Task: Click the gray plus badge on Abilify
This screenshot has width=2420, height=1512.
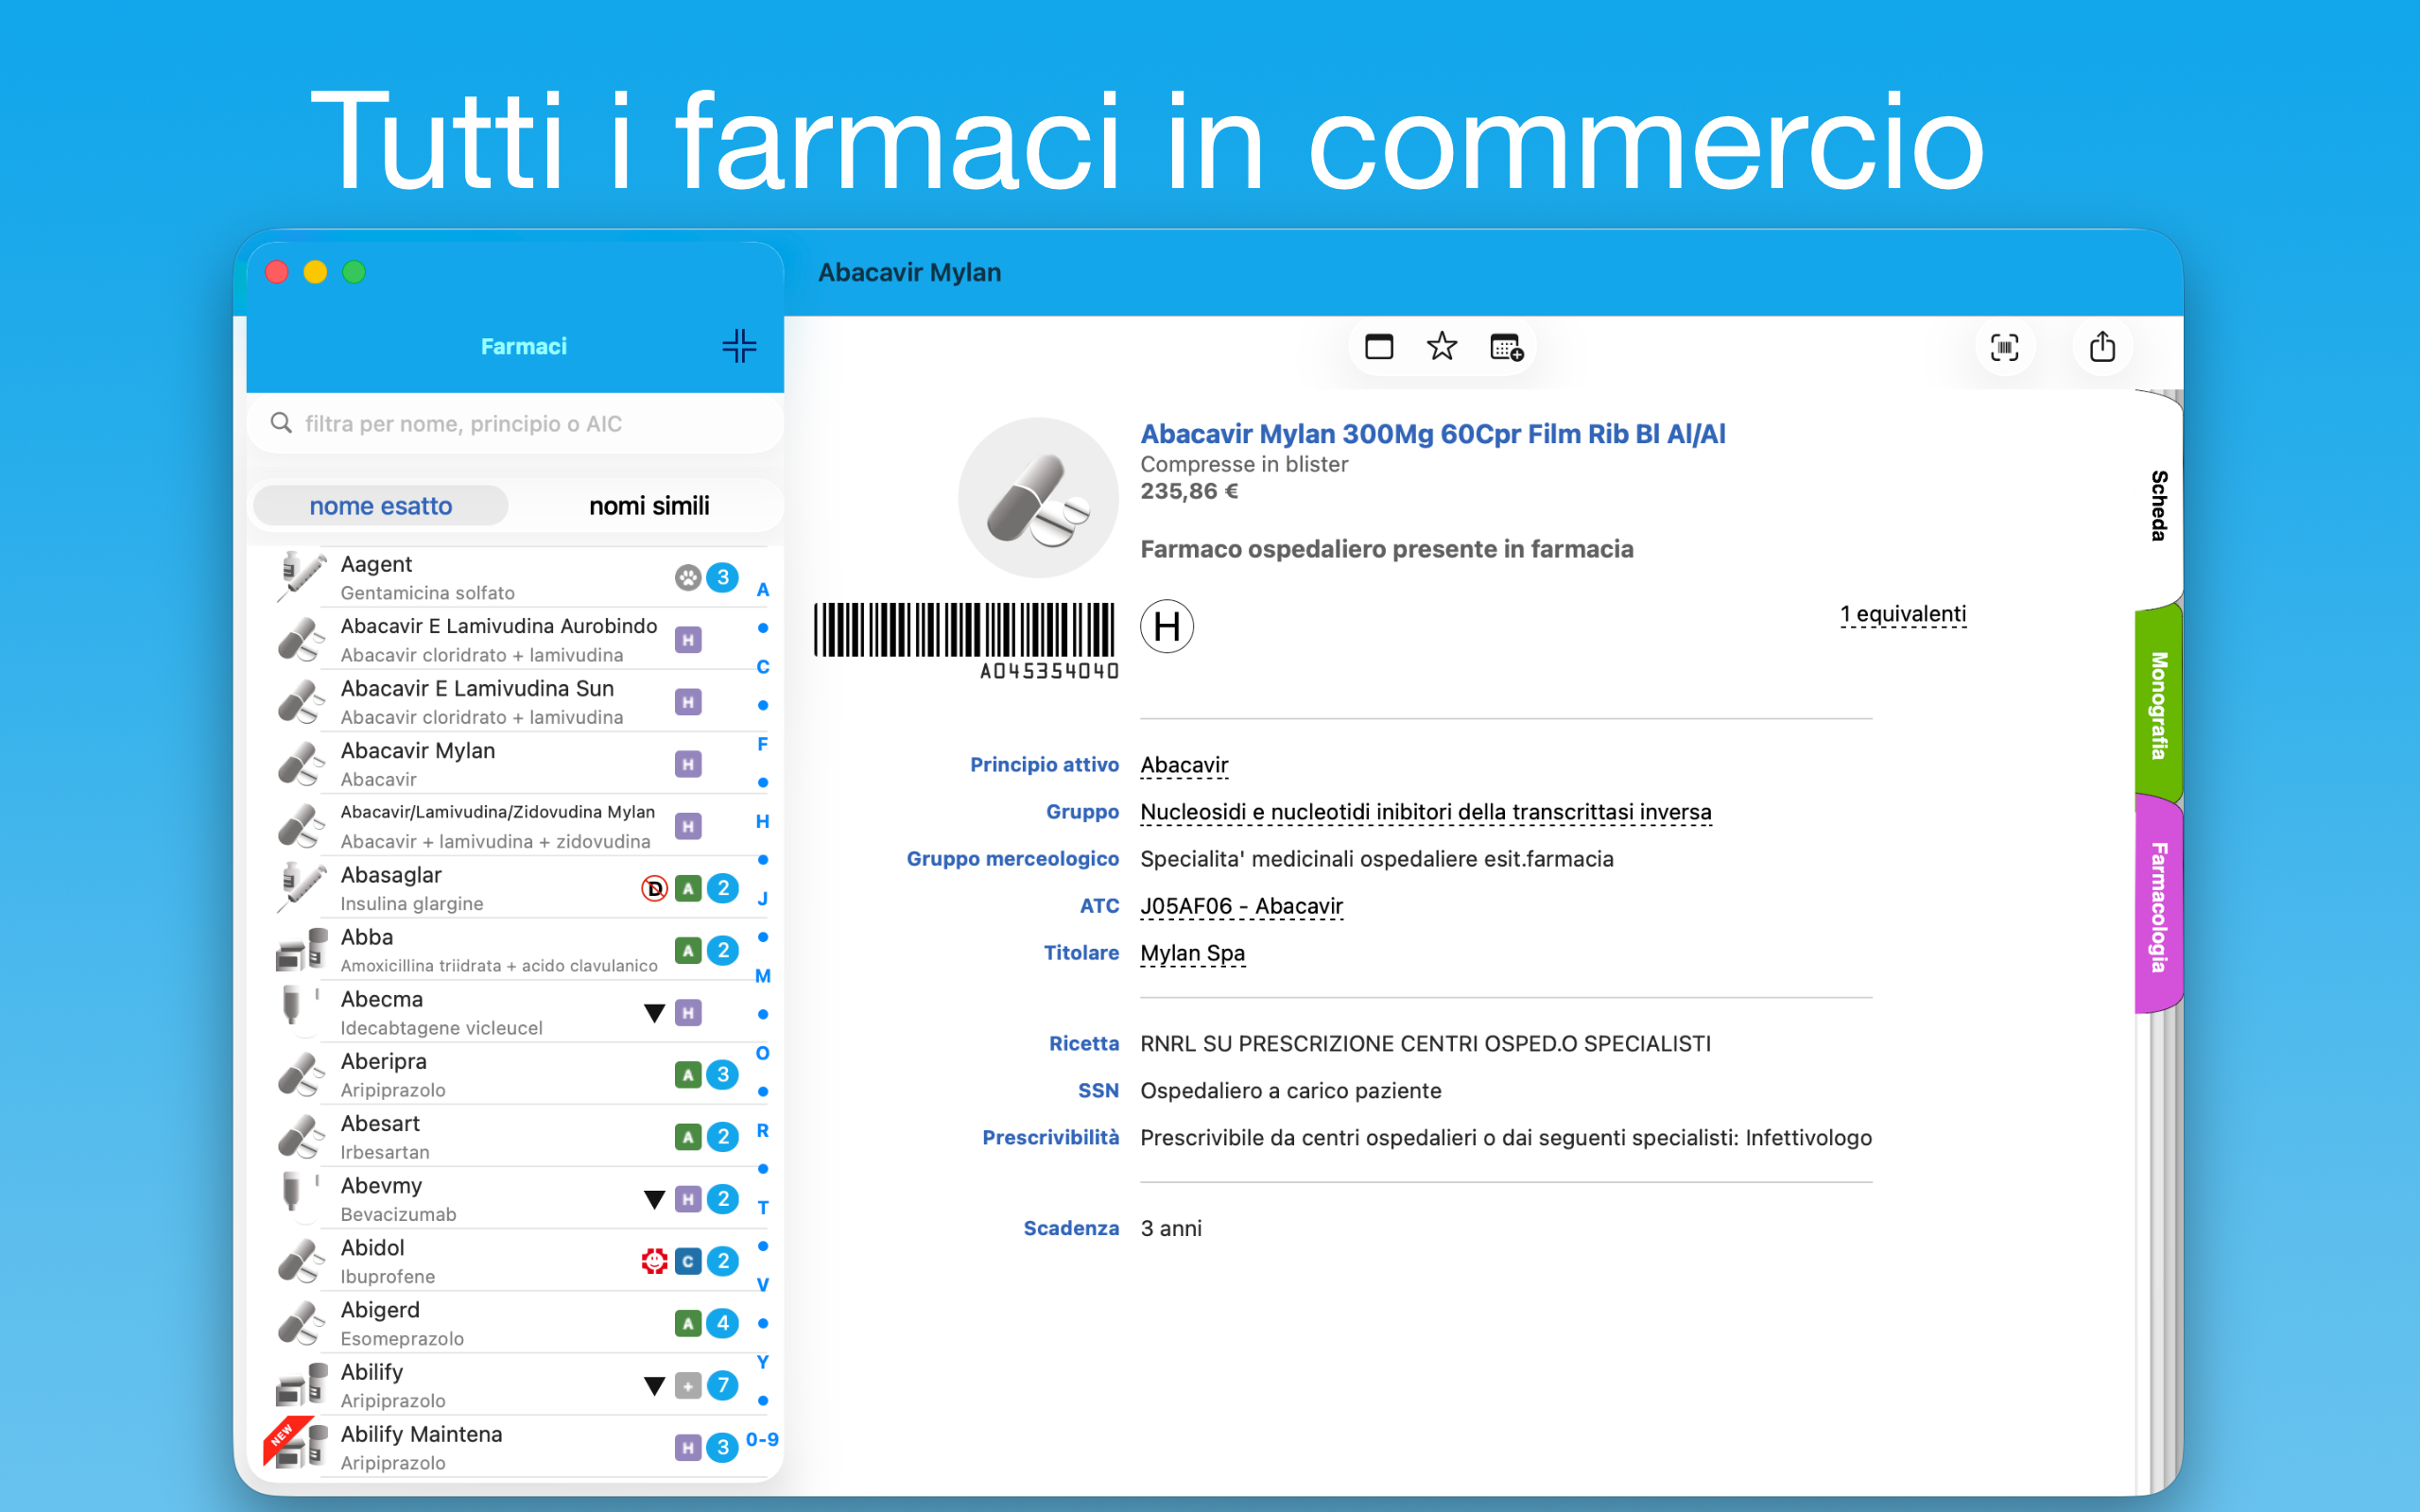Action: pos(687,1385)
